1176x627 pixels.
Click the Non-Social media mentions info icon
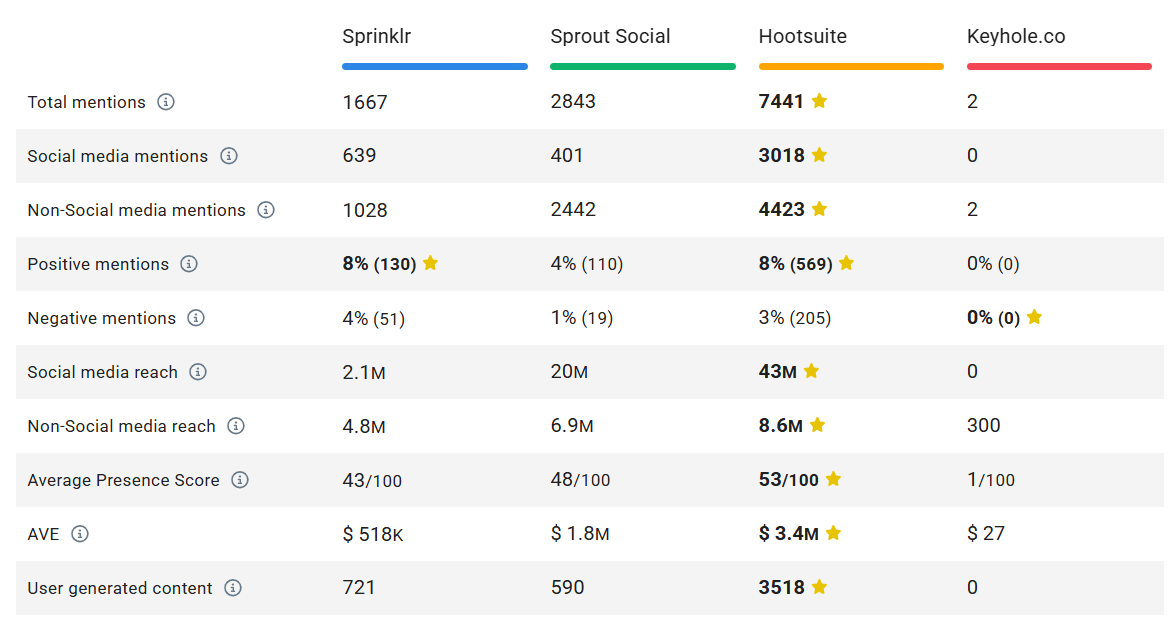(x=266, y=210)
